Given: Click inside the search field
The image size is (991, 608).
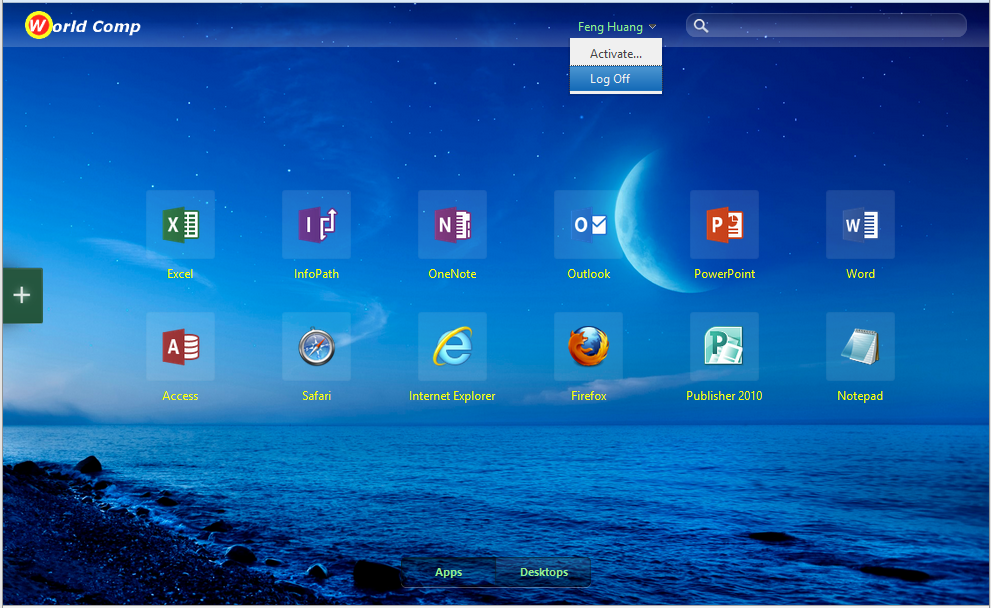Looking at the screenshot, I should (x=835, y=26).
